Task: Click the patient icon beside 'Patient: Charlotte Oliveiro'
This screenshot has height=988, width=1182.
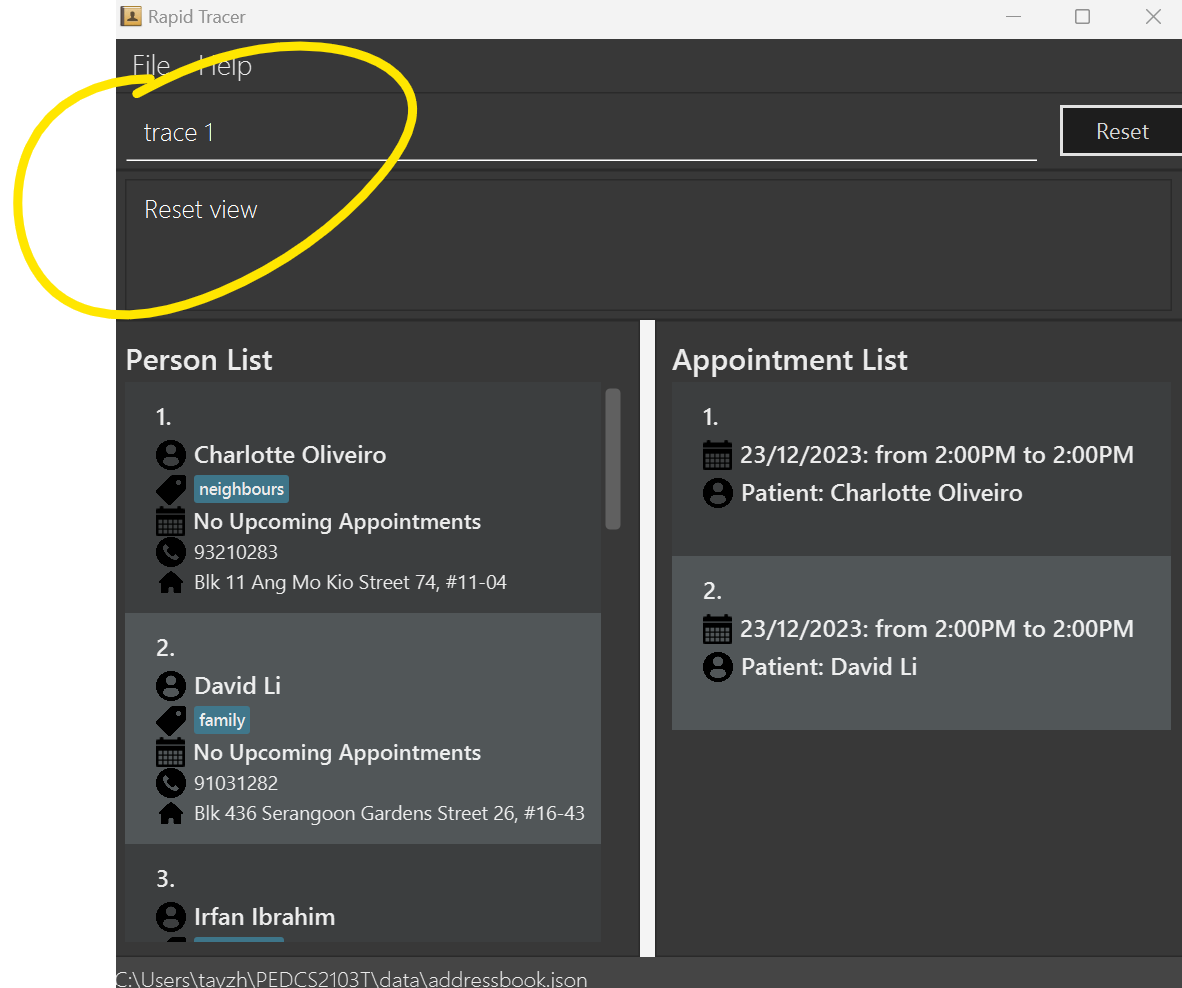Action: (718, 493)
